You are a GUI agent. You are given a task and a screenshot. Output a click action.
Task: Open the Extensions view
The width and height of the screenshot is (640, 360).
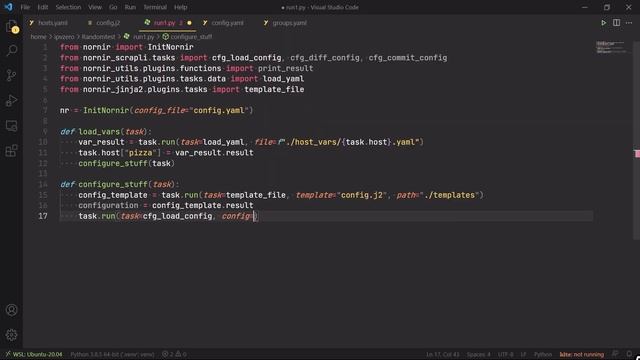pos(11,151)
